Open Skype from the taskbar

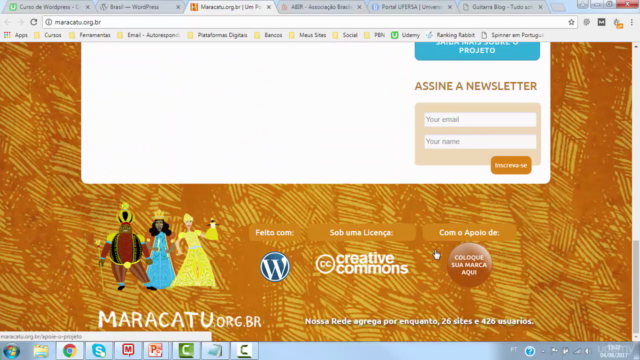pos(99,351)
